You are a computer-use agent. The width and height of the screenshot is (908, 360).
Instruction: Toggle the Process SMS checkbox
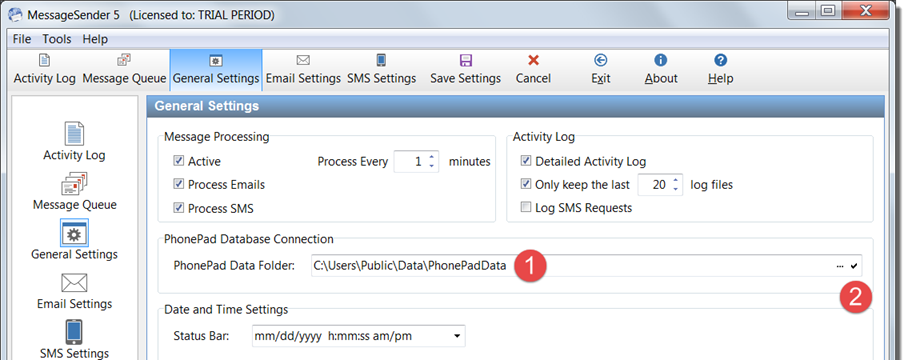(178, 208)
